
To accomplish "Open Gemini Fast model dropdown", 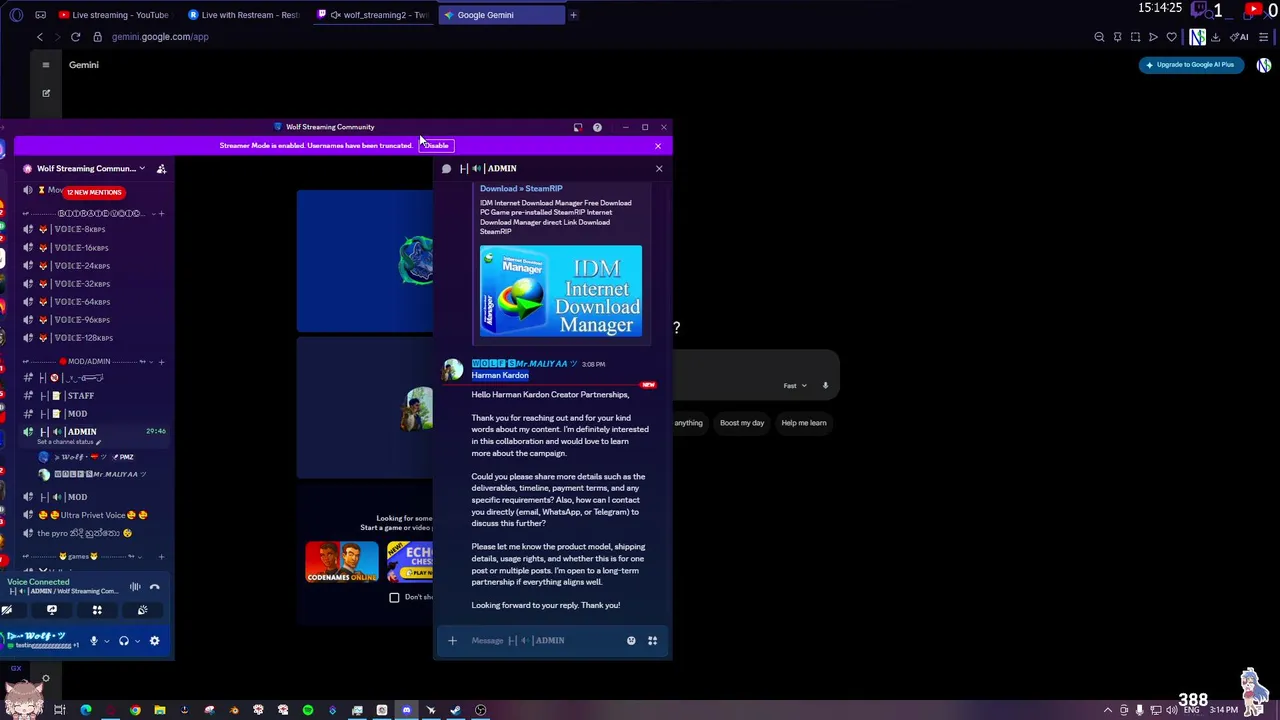I will point(795,386).
